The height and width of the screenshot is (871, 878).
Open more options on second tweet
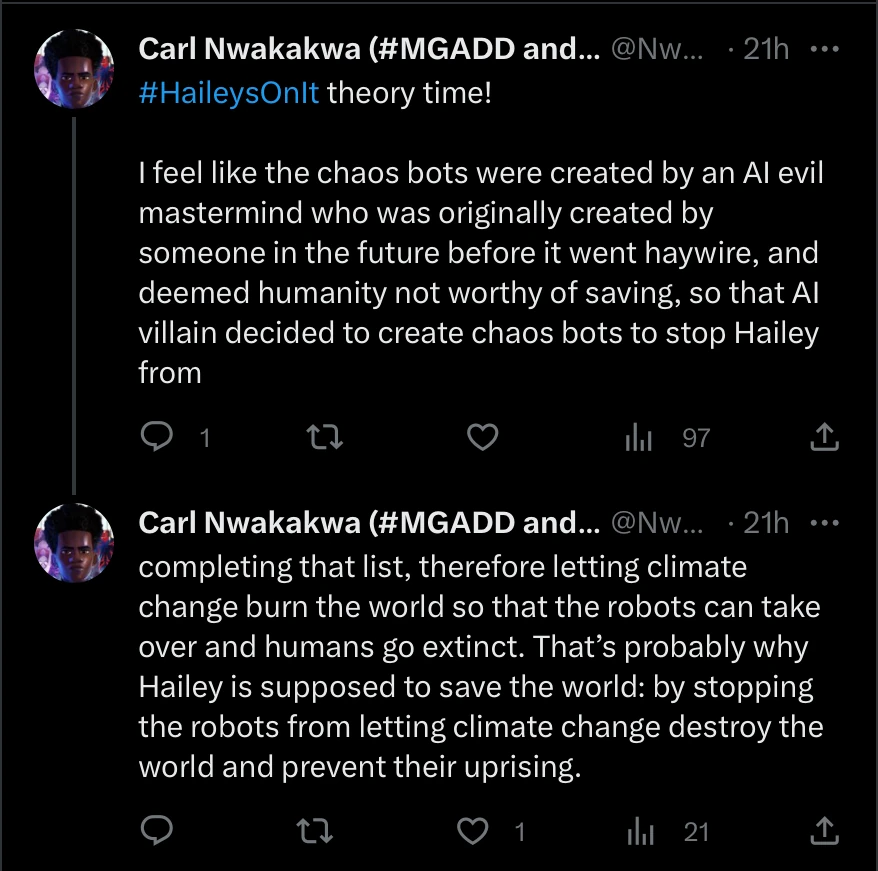[x=823, y=522]
